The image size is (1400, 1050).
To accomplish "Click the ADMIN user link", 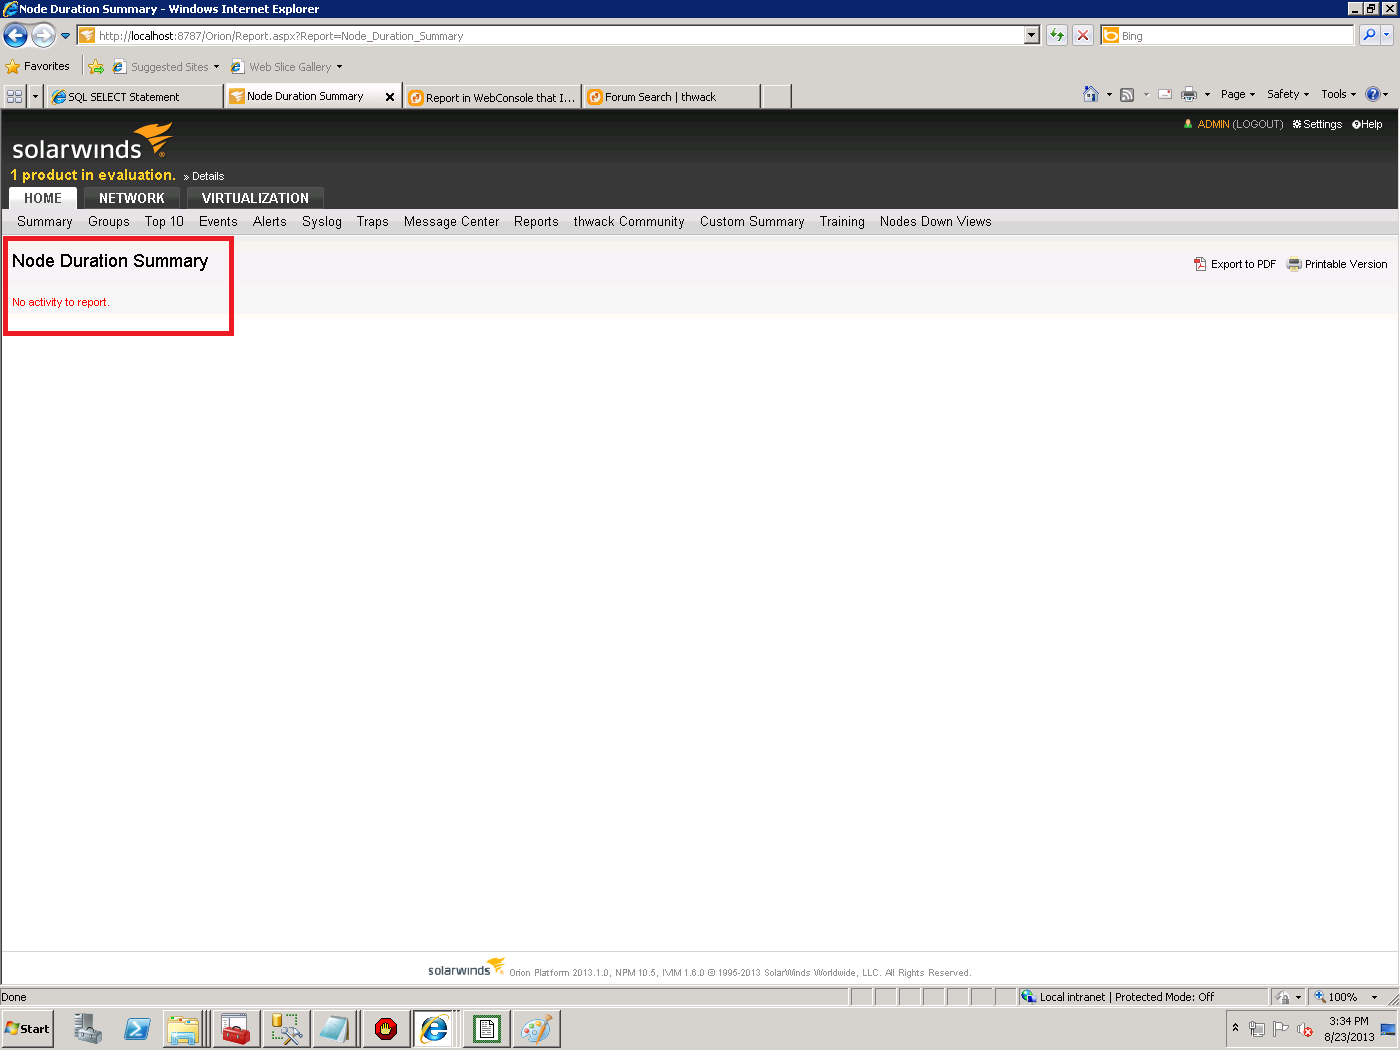I will (x=1213, y=124).
